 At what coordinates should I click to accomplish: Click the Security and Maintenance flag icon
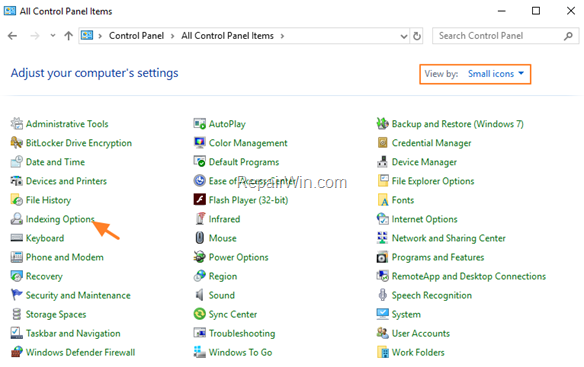pos(16,295)
